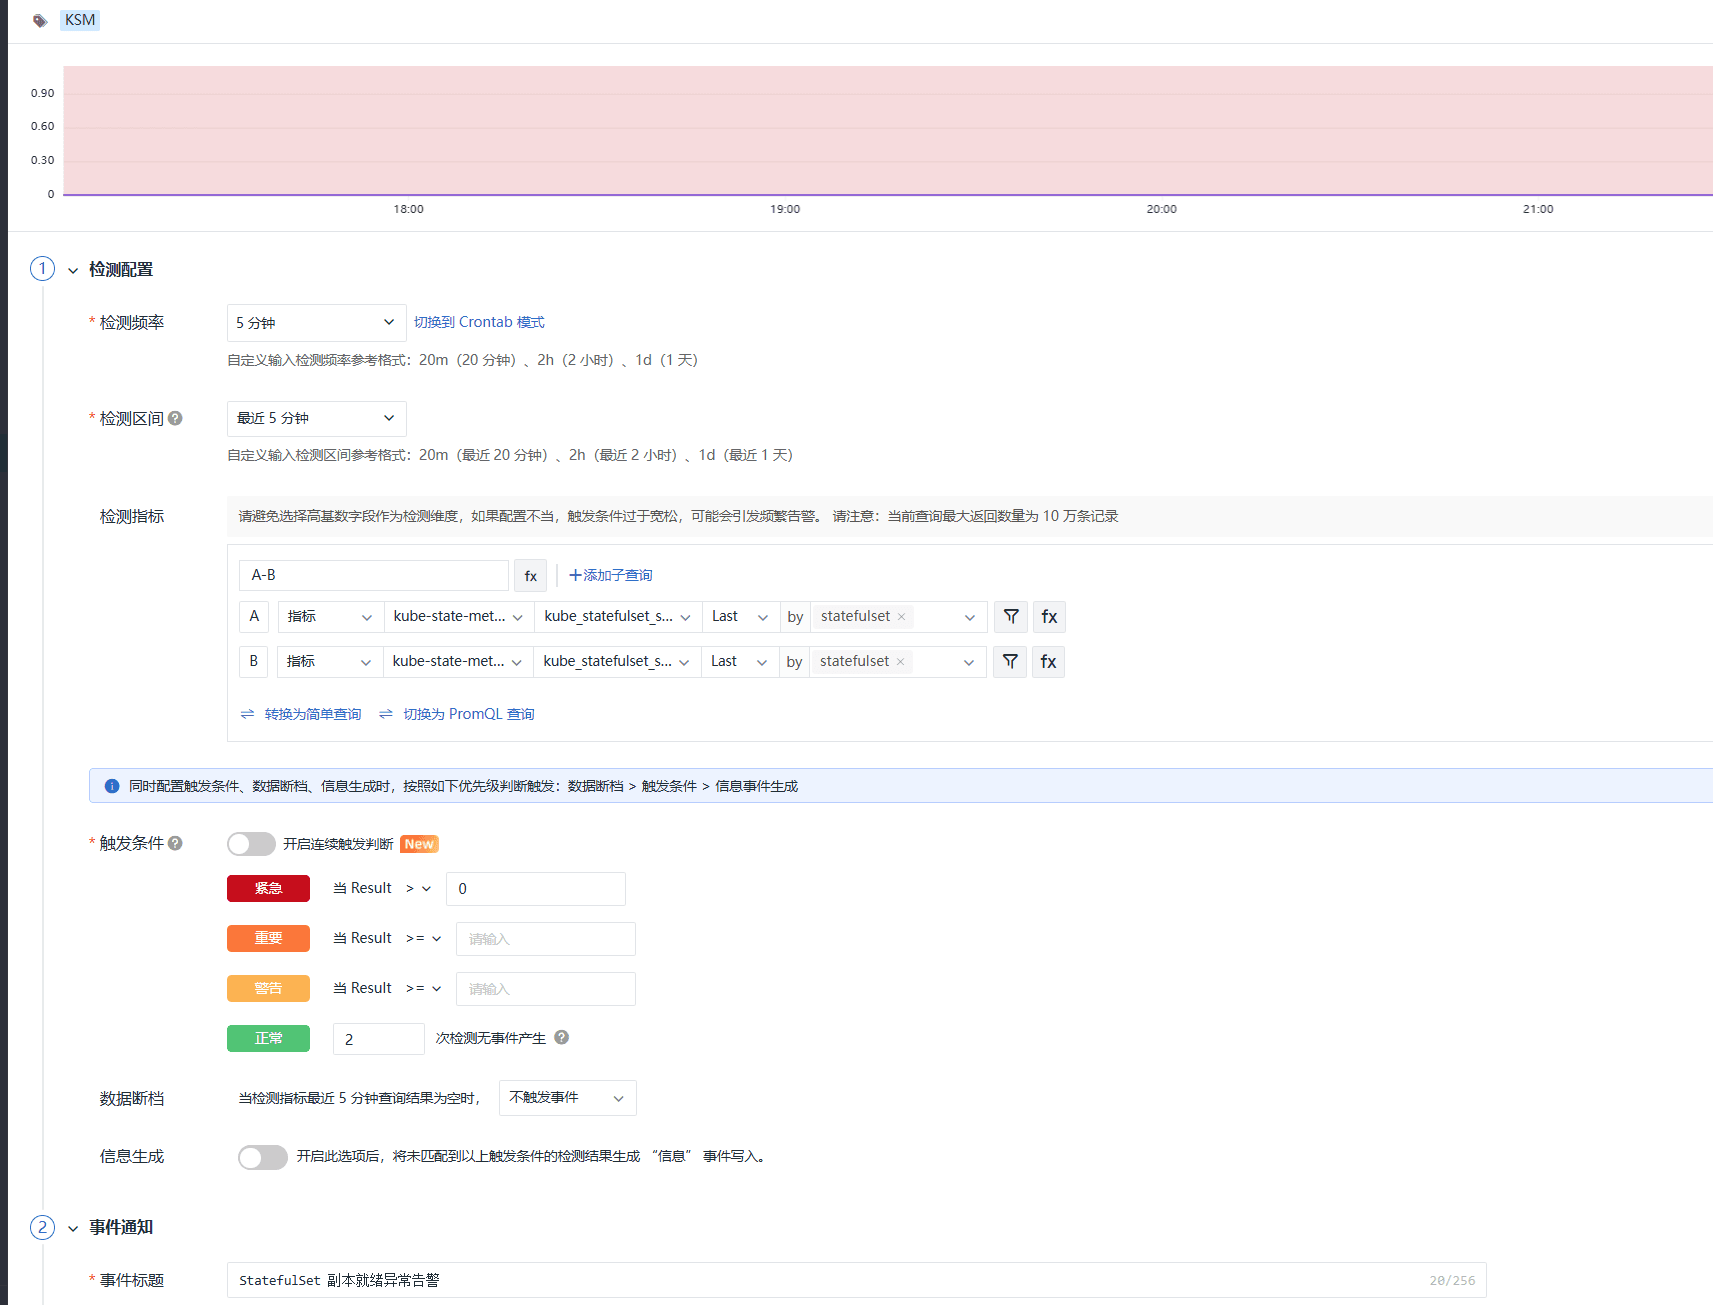Open the fx function button for query B
This screenshot has height=1305, width=1713.
tap(1048, 662)
